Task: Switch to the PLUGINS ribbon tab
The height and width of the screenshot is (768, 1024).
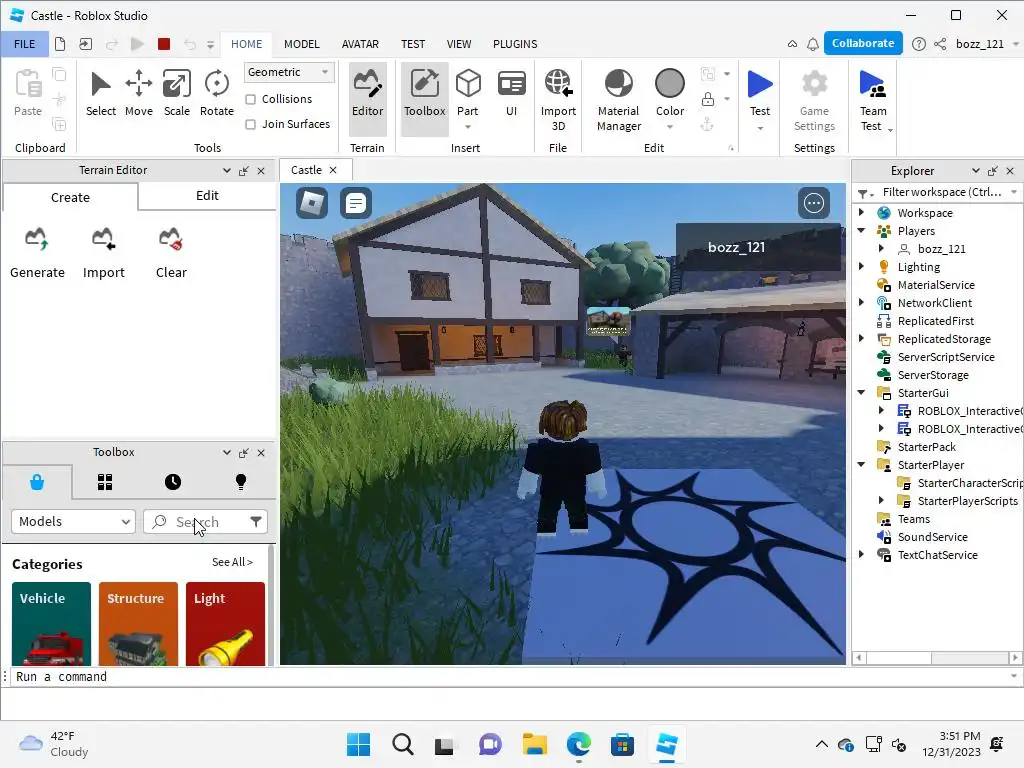Action: pyautogui.click(x=515, y=44)
